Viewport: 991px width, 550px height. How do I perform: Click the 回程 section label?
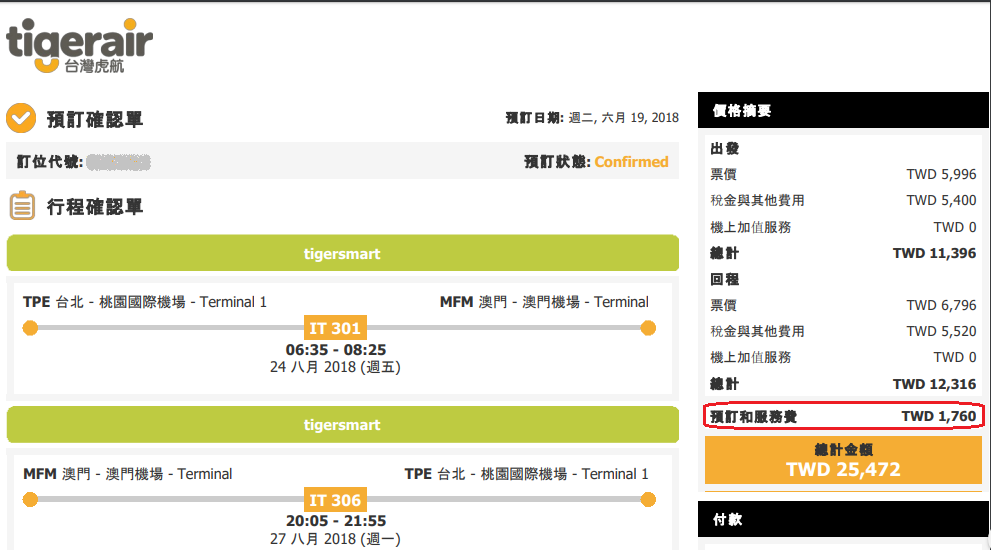pyautogui.click(x=725, y=279)
